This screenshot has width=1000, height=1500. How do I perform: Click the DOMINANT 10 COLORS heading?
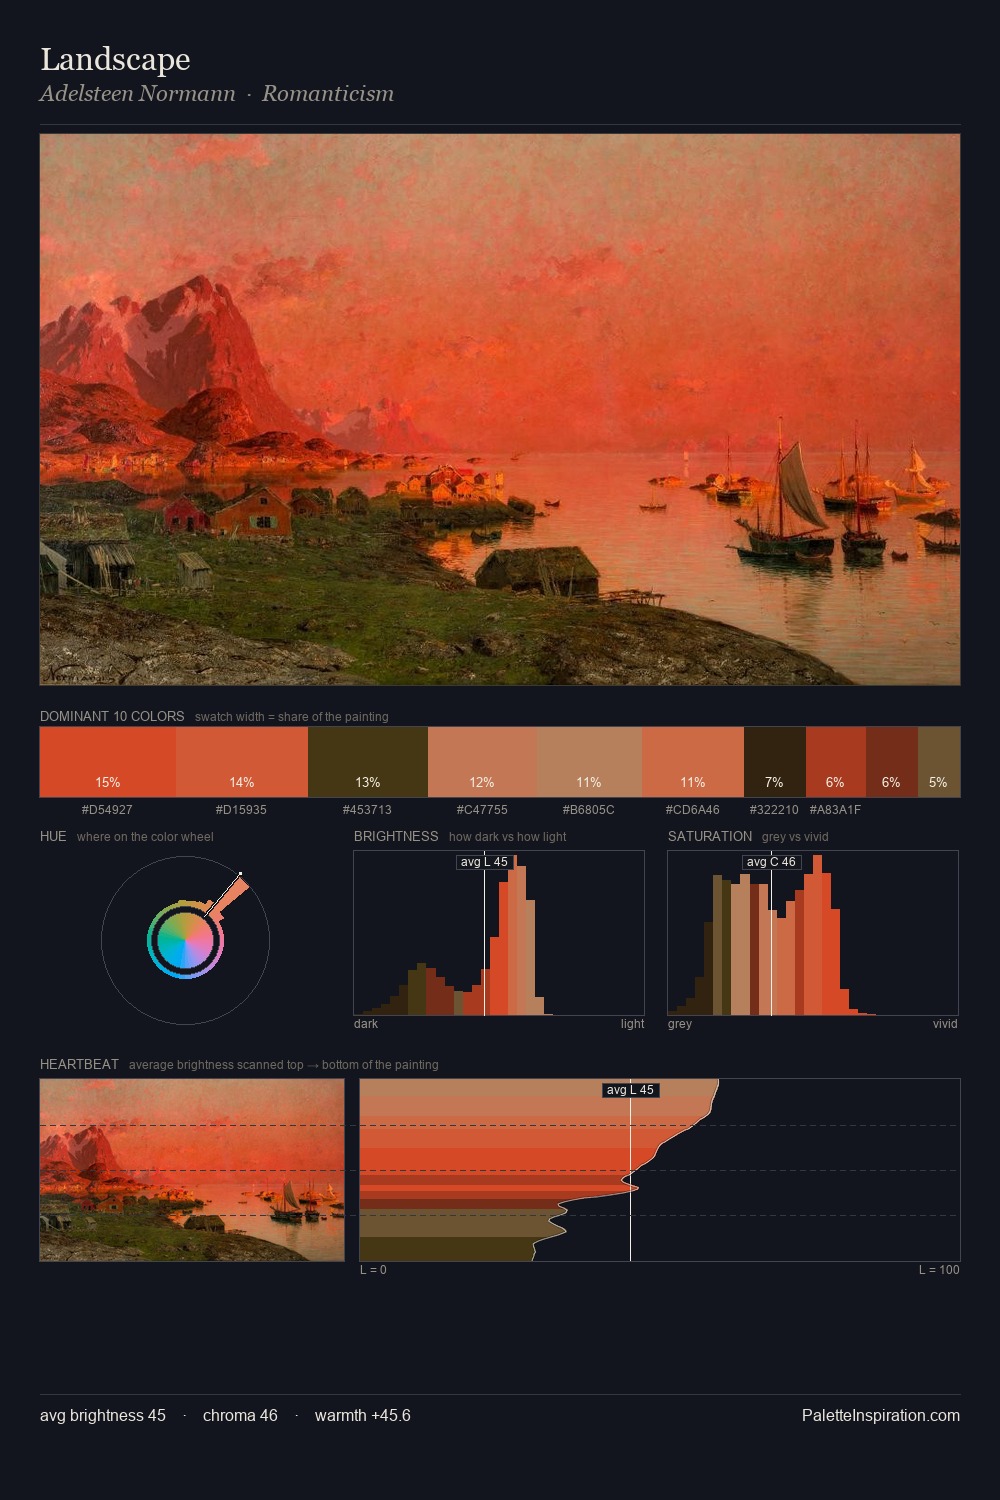[x=112, y=716]
